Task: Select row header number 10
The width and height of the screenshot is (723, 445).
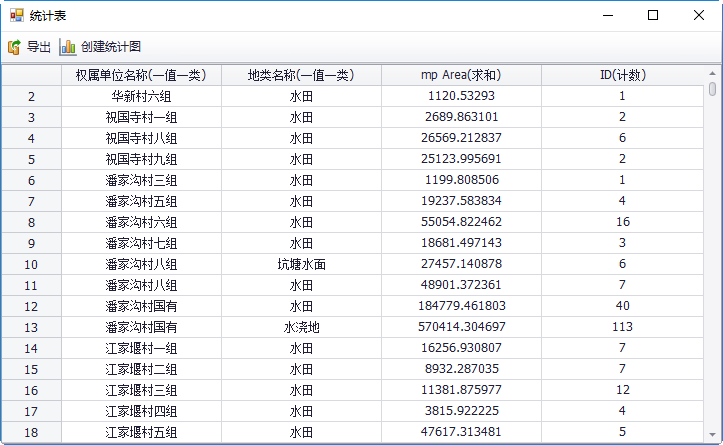Action: [31, 265]
